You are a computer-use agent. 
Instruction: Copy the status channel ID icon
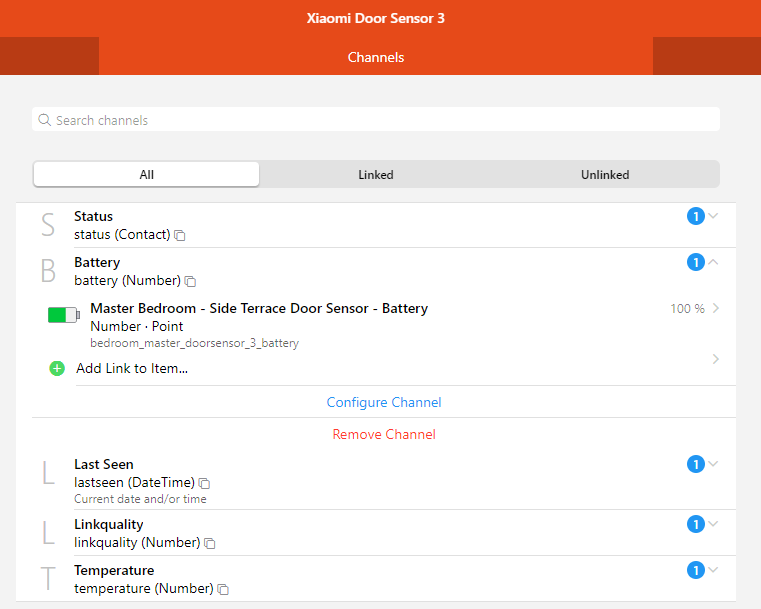coord(180,236)
